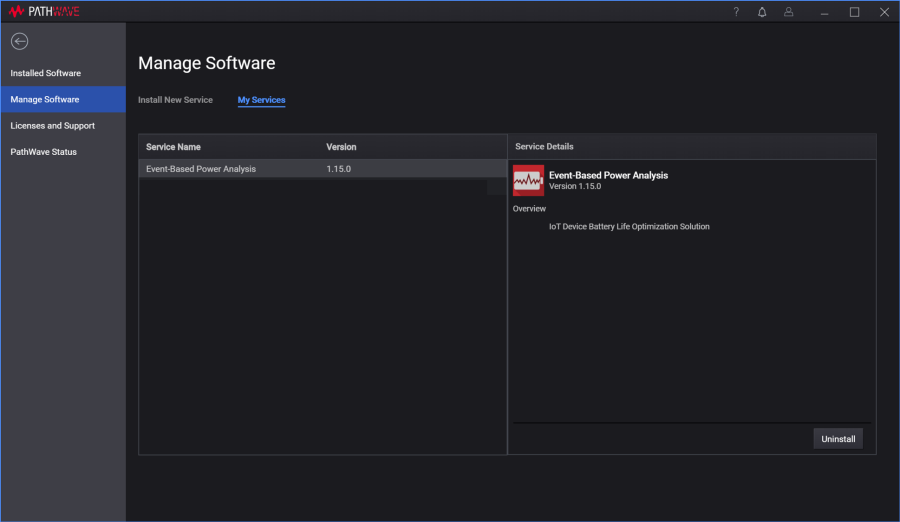Select Manage Software in the sidebar
This screenshot has width=900, height=522.
[x=45, y=99]
